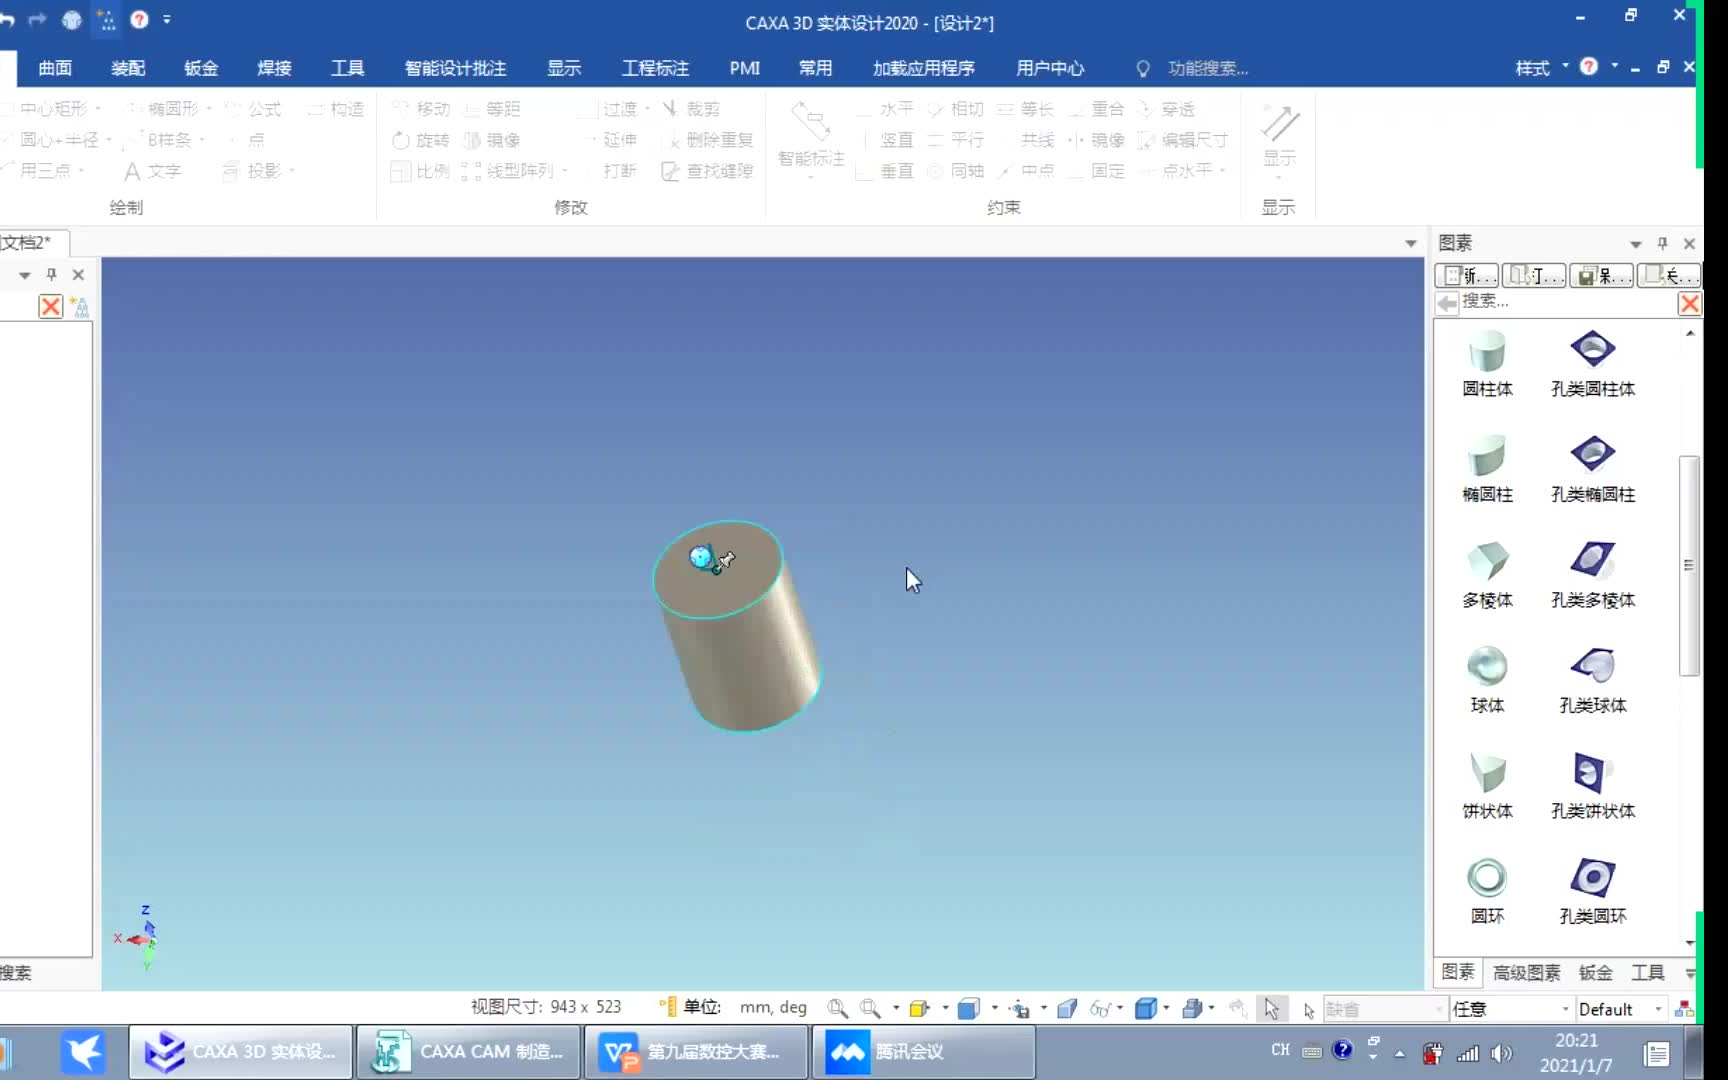This screenshot has width=1728, height=1080.
Task: Click the 关... close catalog button
Action: click(1668, 275)
